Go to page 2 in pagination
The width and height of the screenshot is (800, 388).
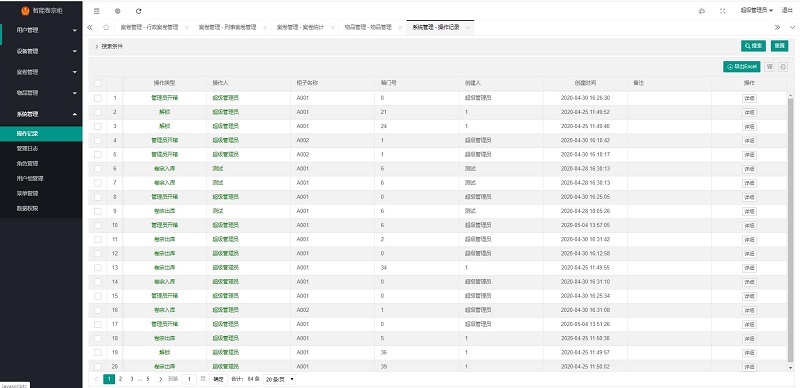[120, 379]
